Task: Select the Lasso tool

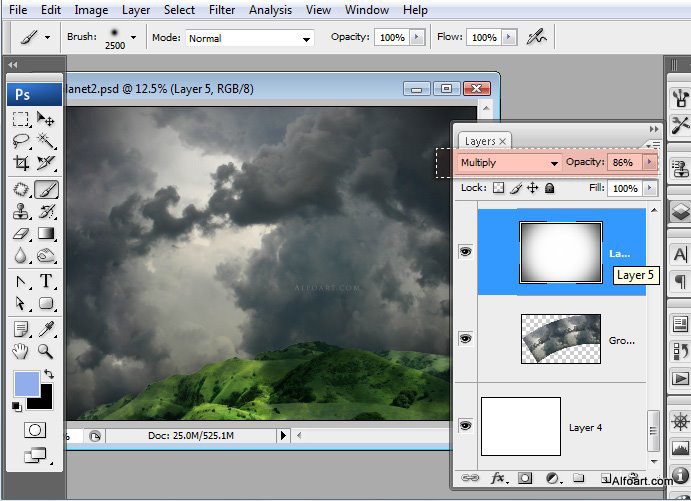Action: (x=20, y=141)
